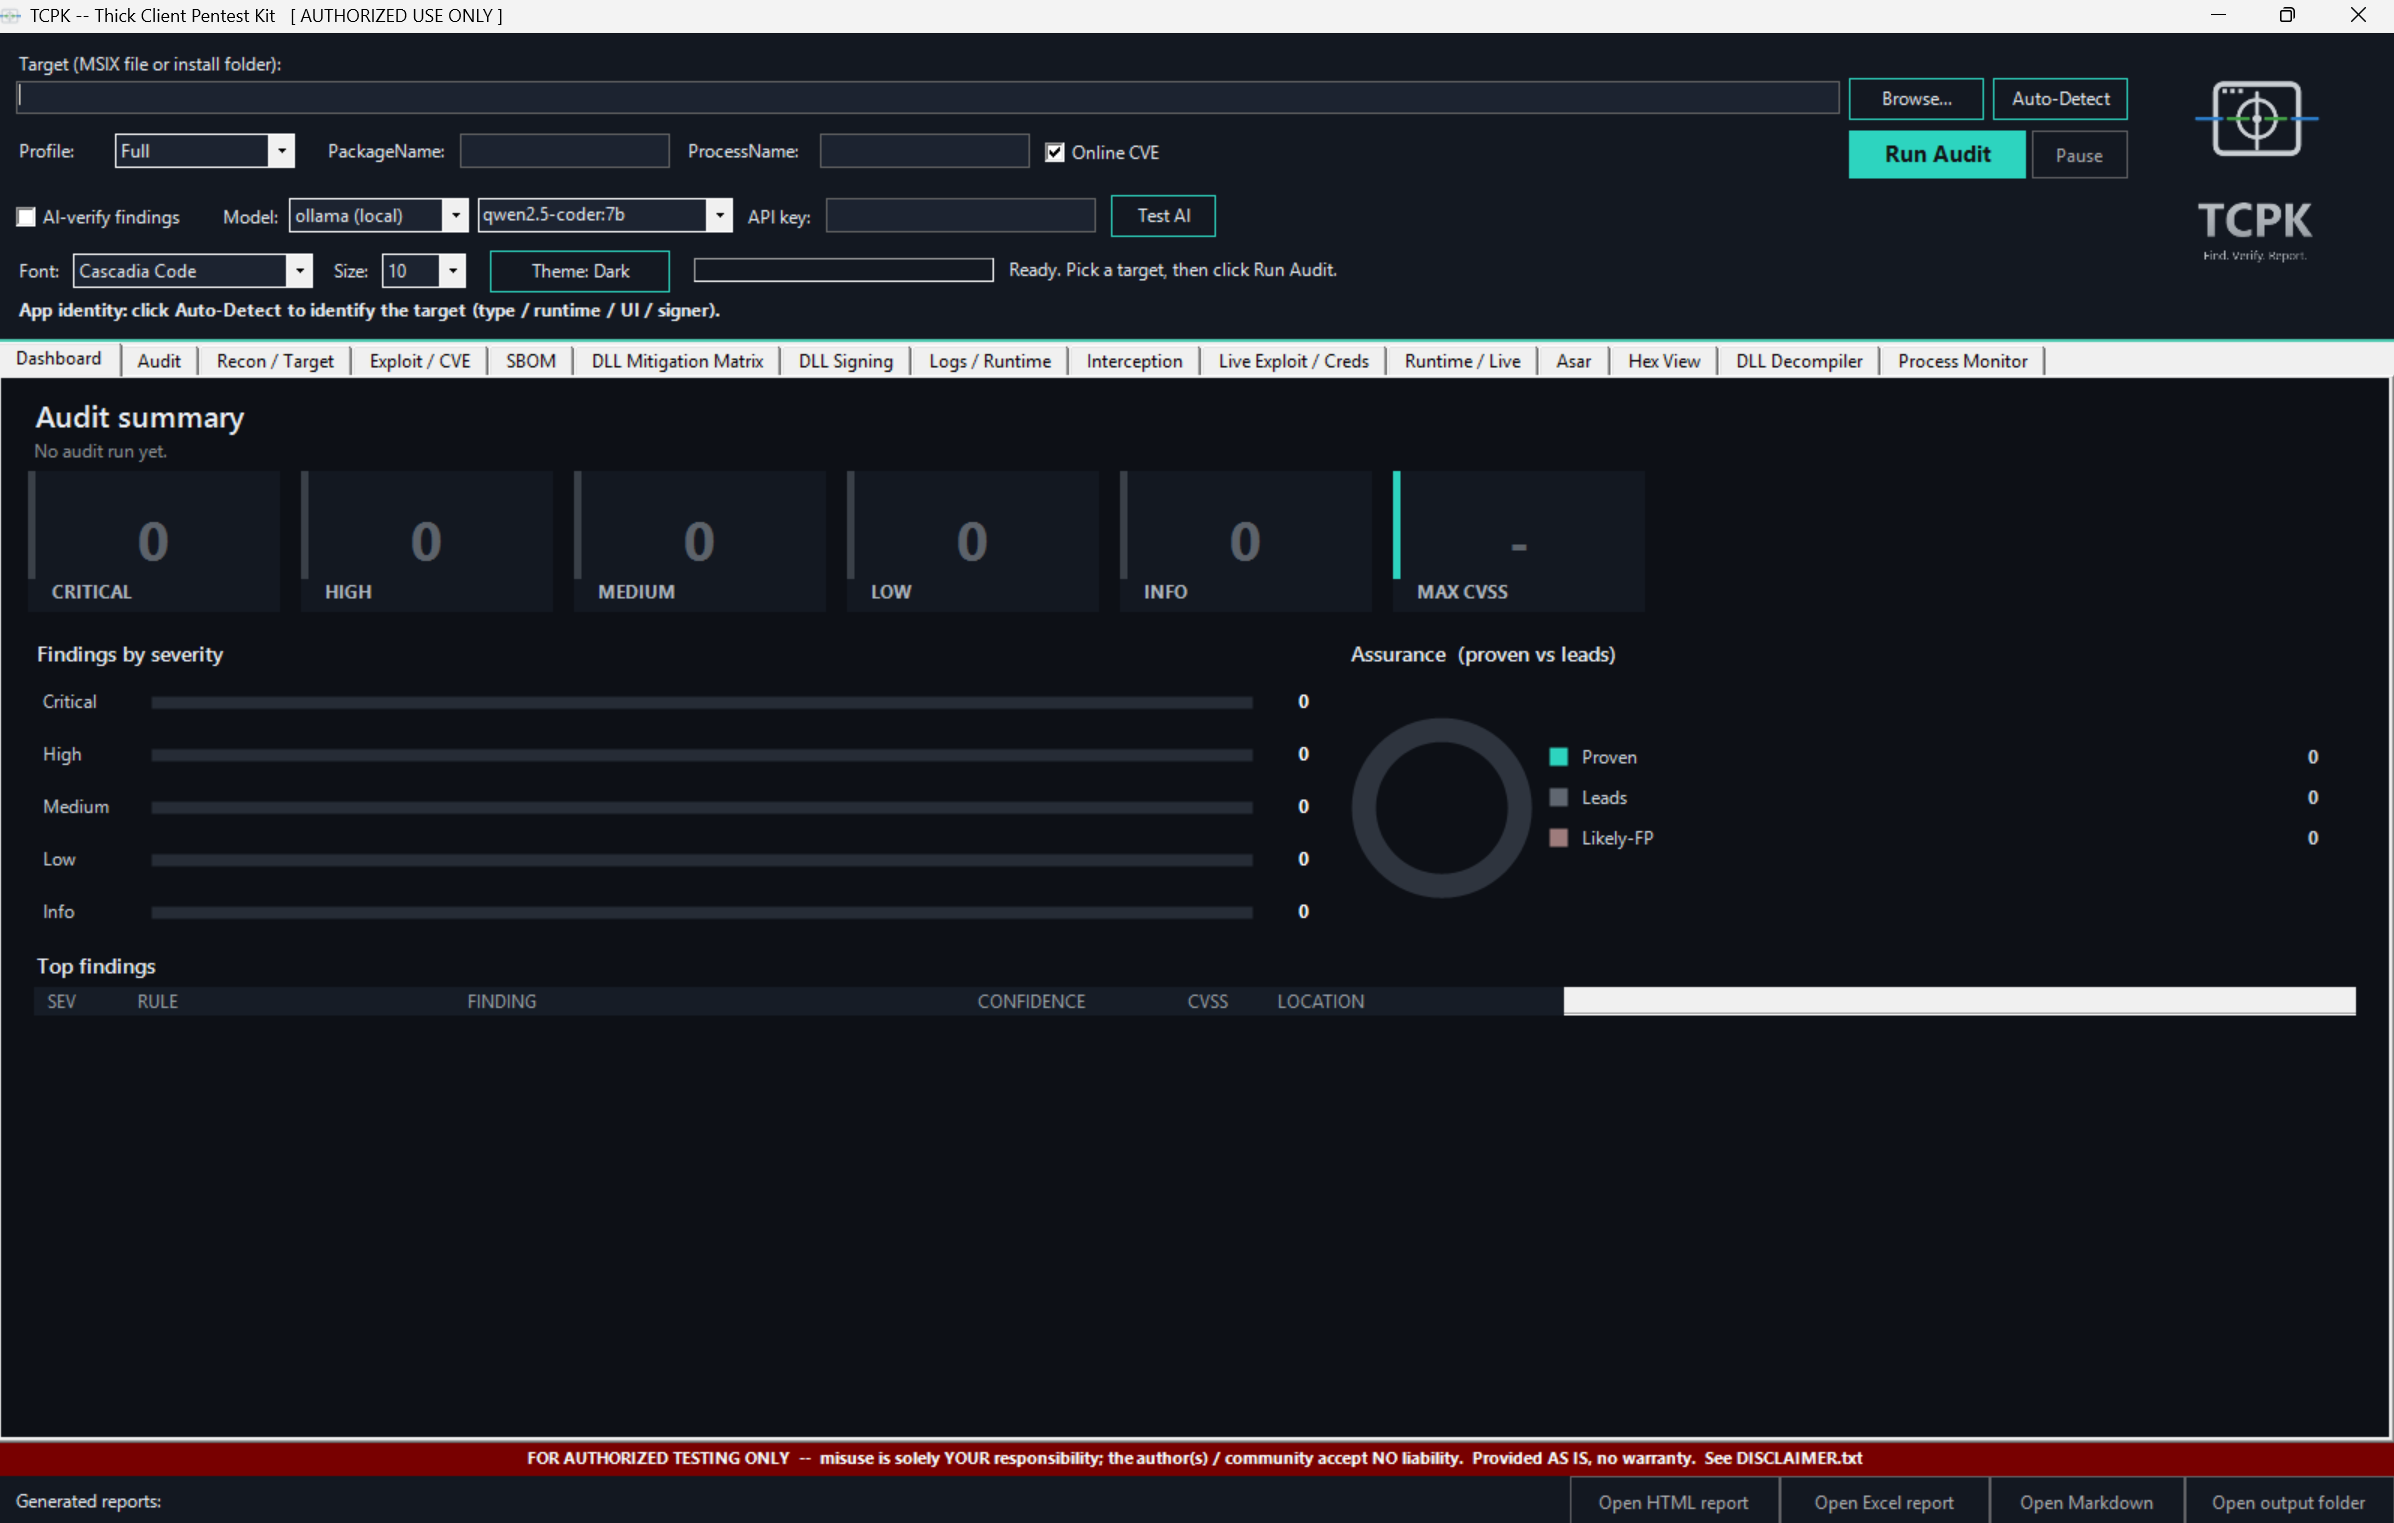Open the Live Exploit / Creds tab
Image resolution: width=2394 pixels, height=1523 pixels.
click(1293, 361)
